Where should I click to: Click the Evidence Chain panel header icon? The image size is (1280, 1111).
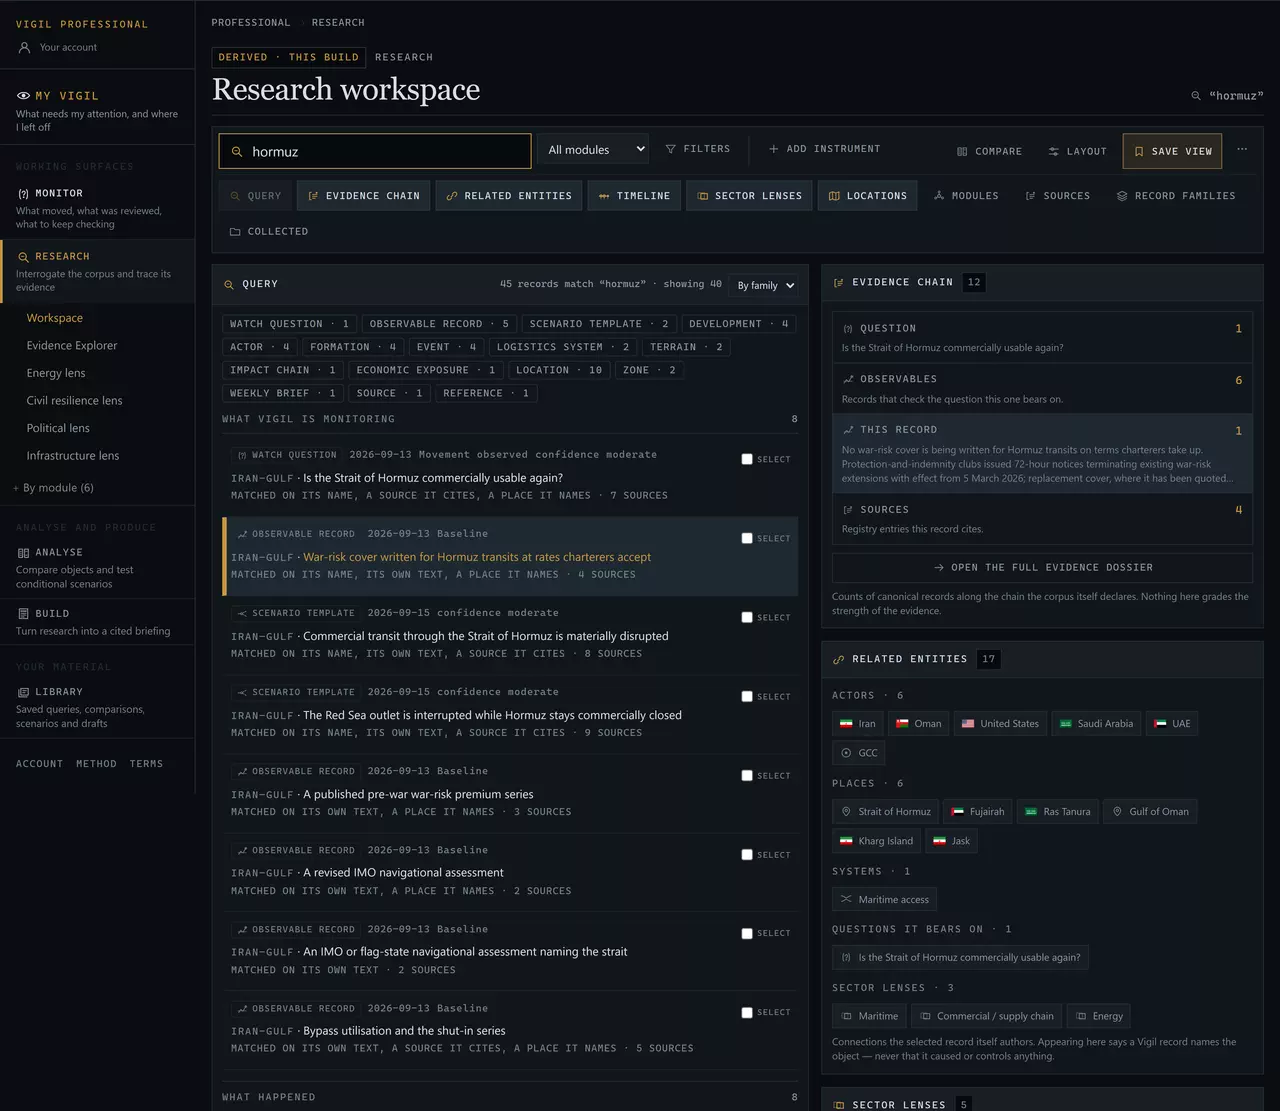[x=838, y=283]
